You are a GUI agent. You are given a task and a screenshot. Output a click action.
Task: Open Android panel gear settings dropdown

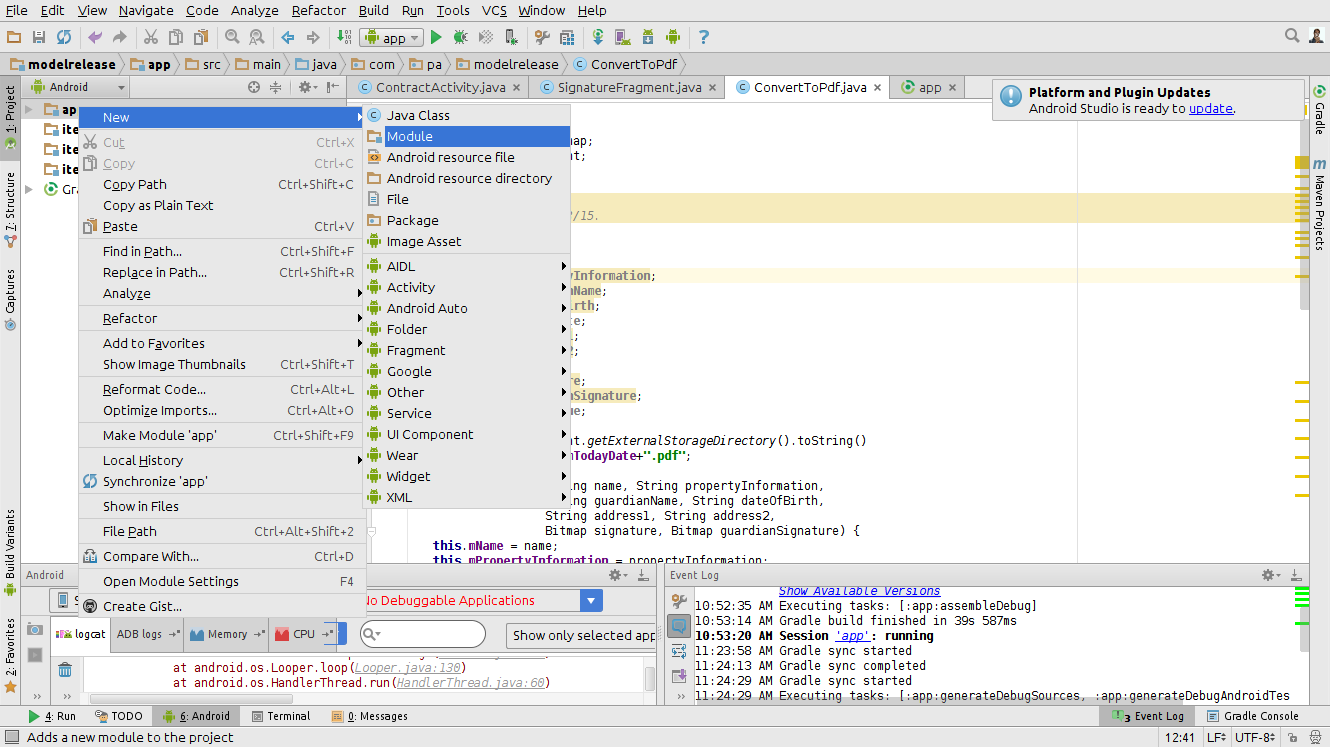tap(619, 575)
